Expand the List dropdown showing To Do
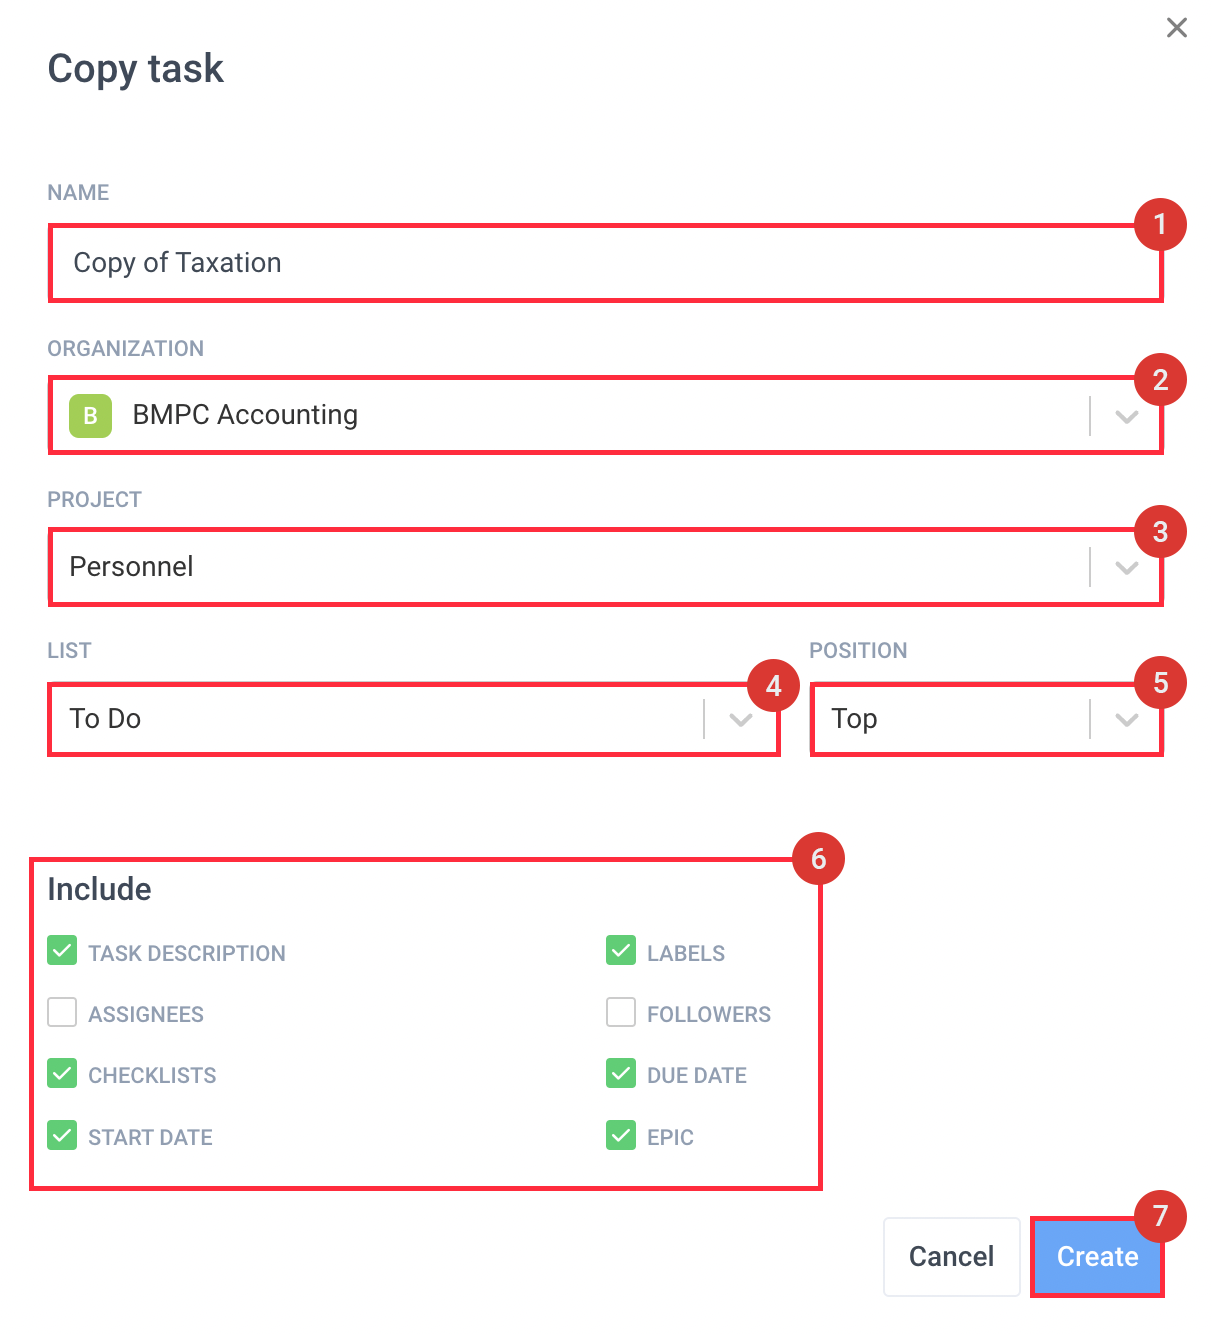 coord(414,719)
